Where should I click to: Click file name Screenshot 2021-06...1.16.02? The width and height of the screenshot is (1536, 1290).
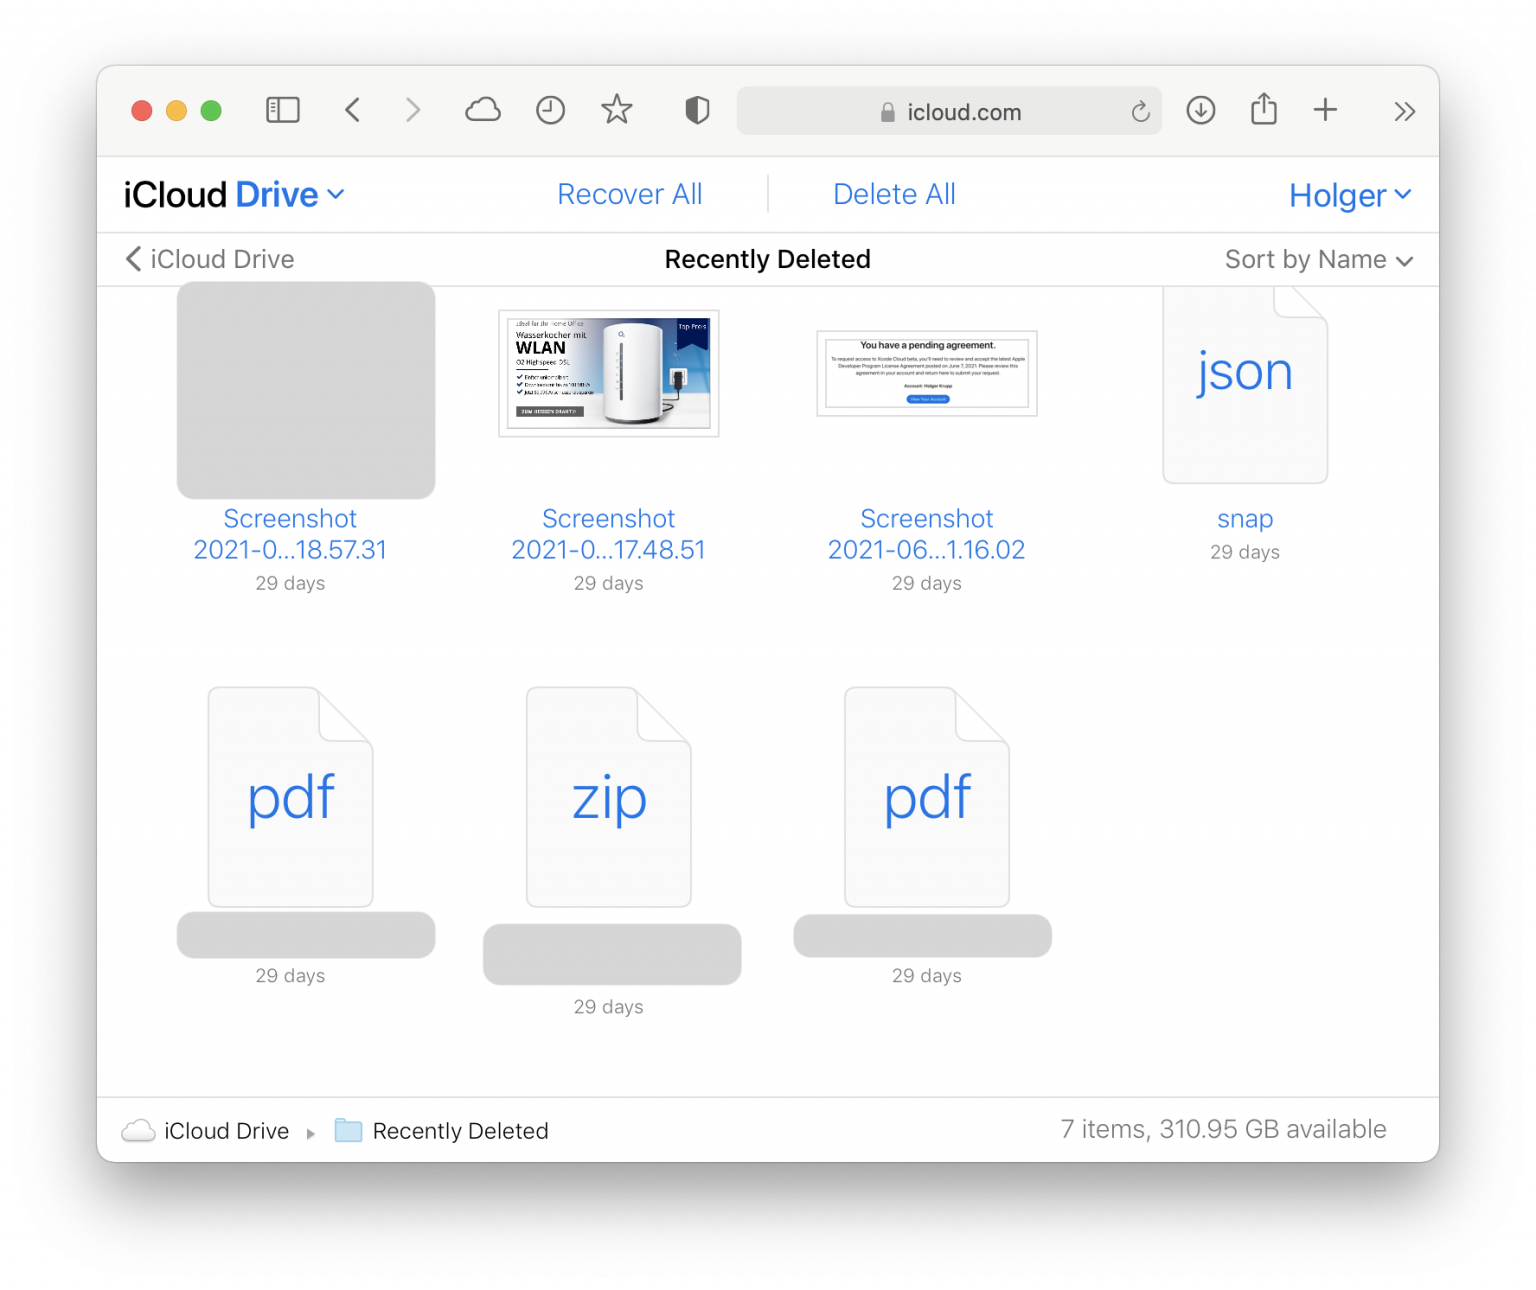pyautogui.click(x=927, y=534)
